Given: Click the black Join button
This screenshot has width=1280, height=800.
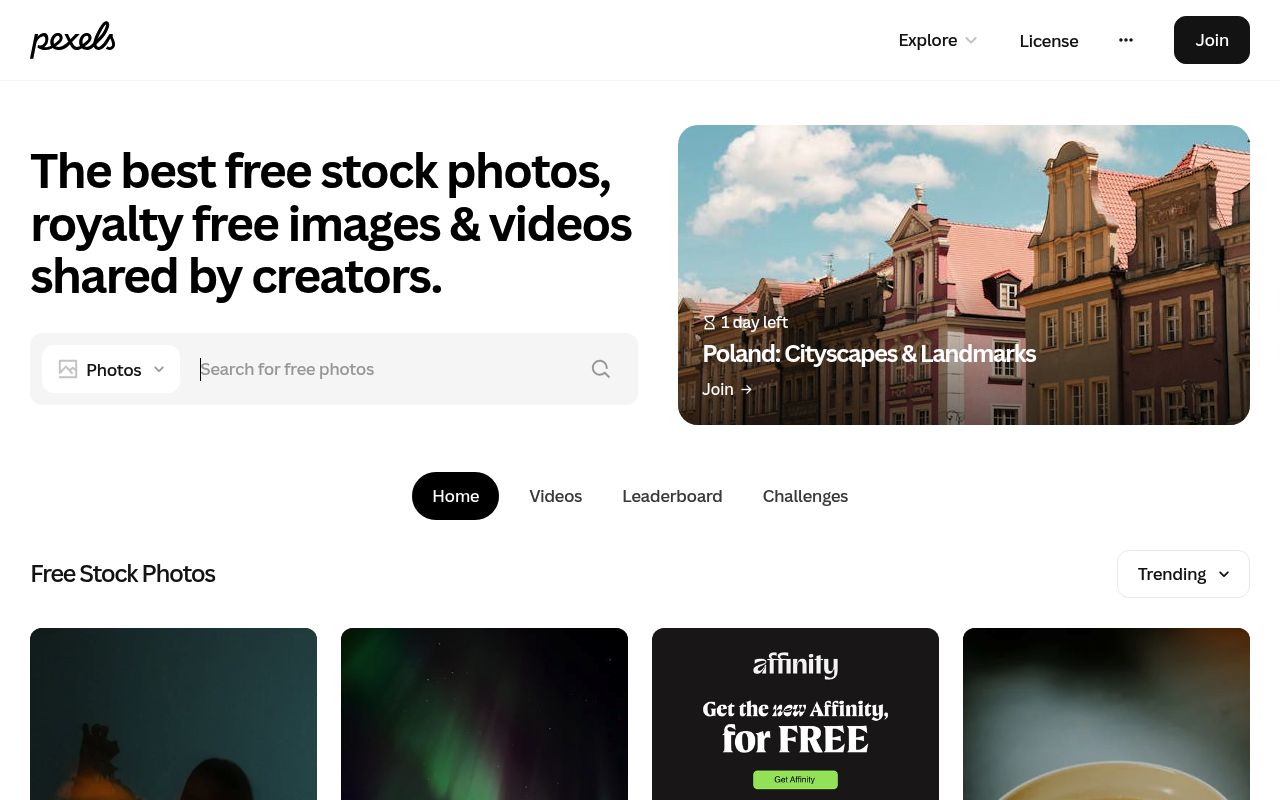Looking at the screenshot, I should click(x=1212, y=40).
